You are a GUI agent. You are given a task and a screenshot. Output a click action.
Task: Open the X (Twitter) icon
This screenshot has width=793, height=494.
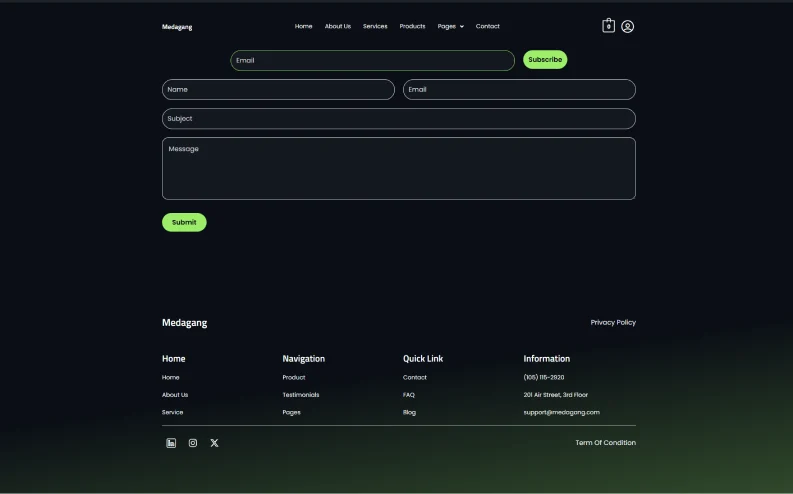214,443
